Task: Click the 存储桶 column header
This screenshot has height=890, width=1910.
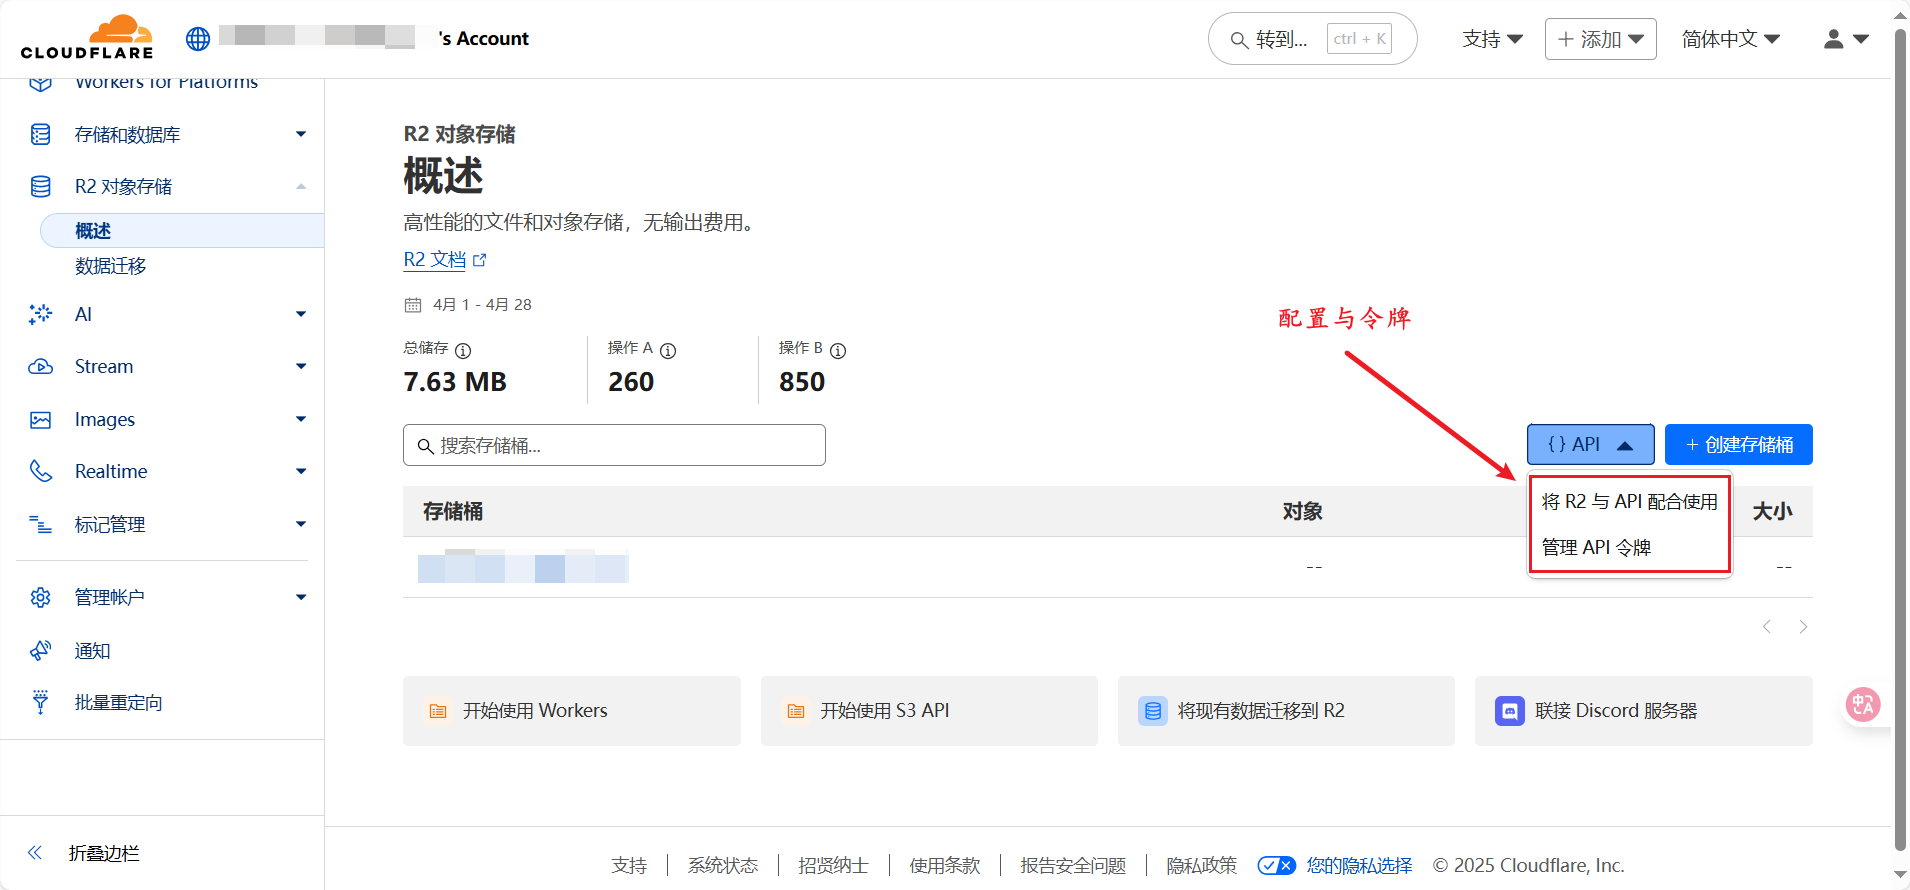Action: [452, 511]
